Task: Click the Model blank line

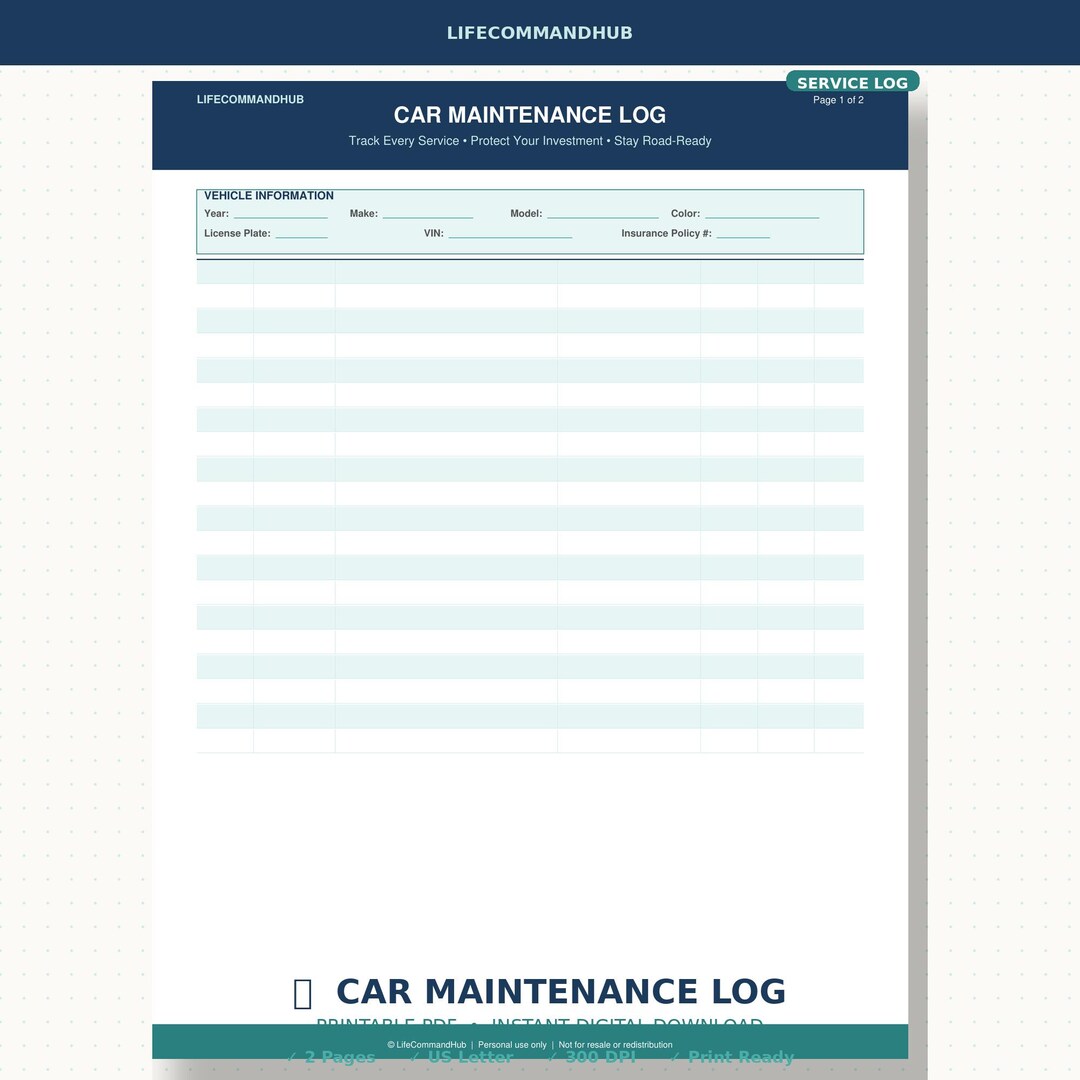Action: click(603, 217)
